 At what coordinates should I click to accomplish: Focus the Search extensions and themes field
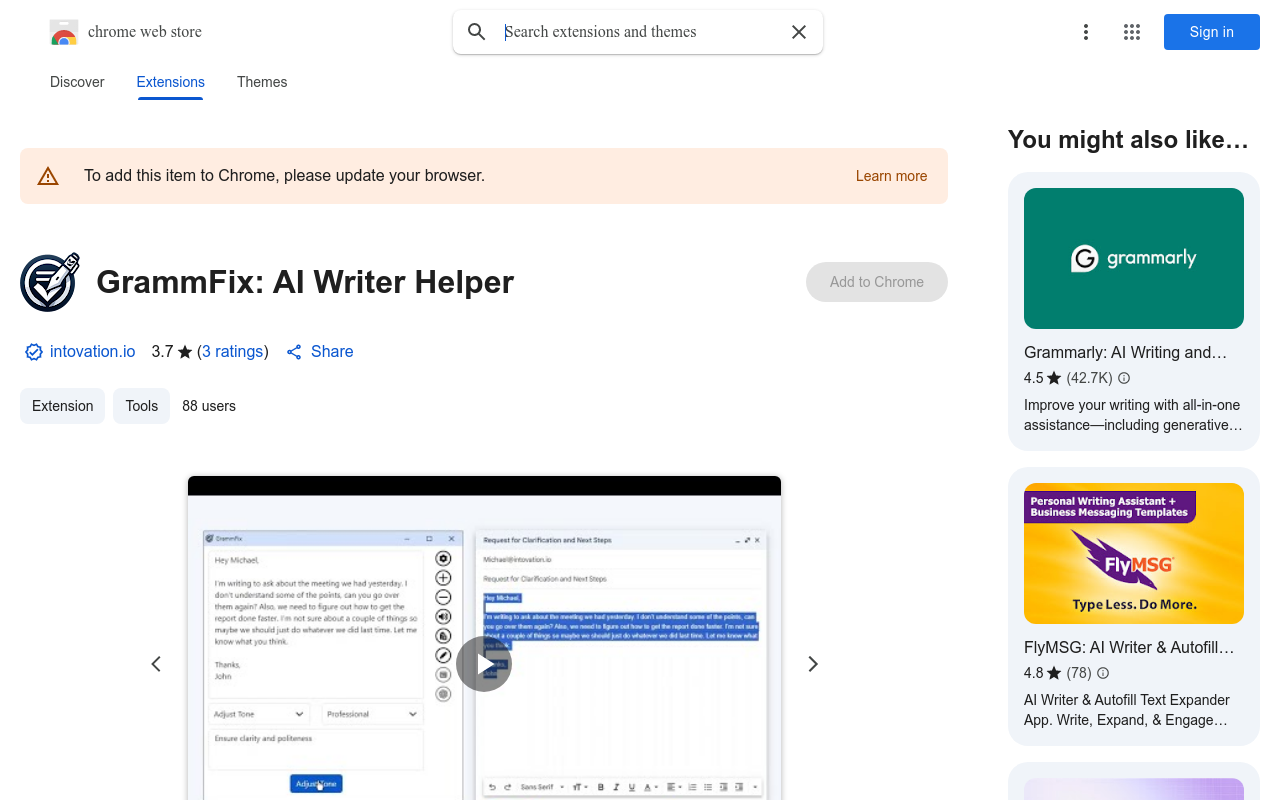click(640, 32)
